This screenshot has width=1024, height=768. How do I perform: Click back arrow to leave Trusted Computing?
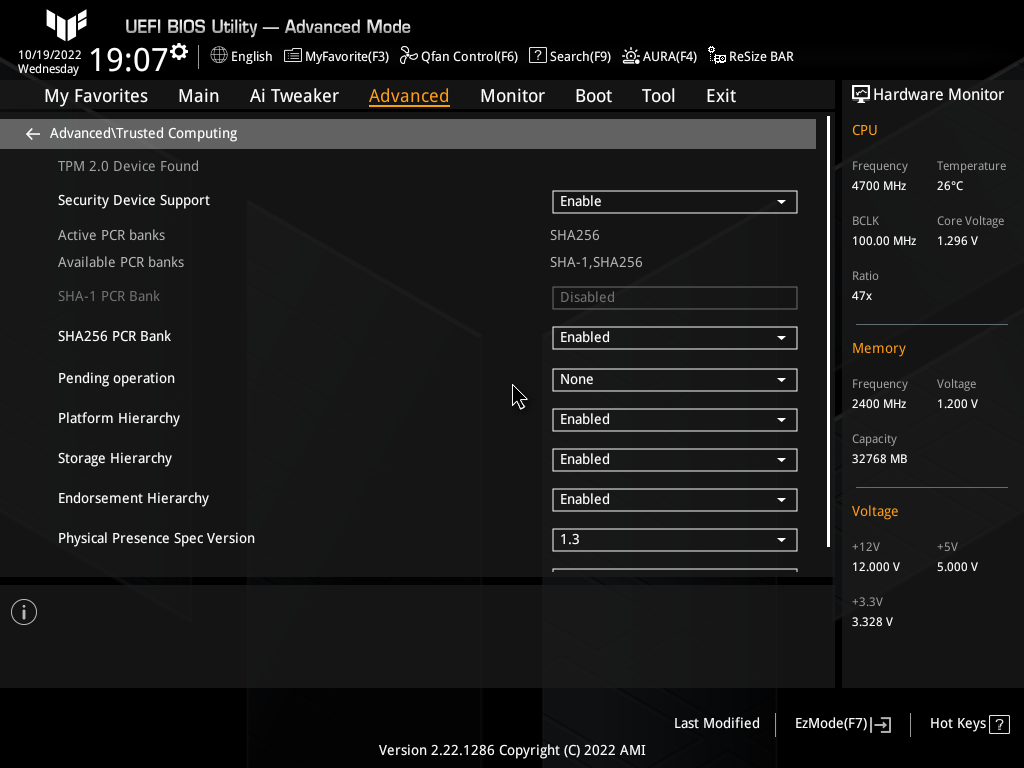(32, 133)
